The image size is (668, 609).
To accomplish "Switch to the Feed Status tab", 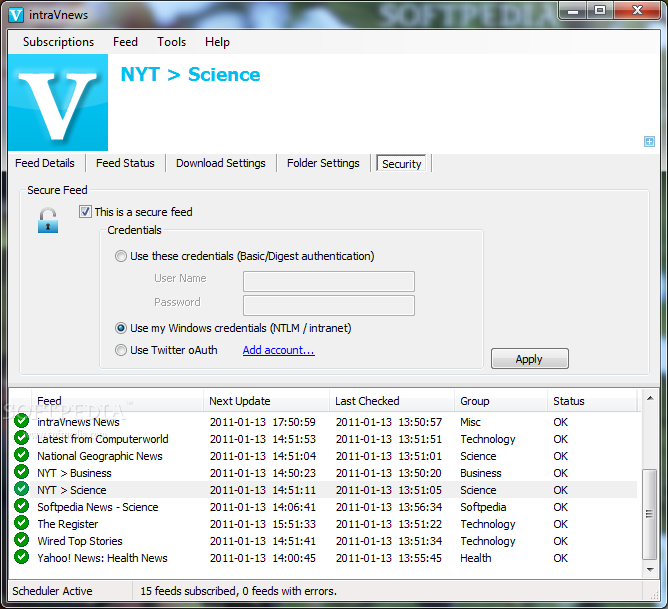I will pos(125,163).
